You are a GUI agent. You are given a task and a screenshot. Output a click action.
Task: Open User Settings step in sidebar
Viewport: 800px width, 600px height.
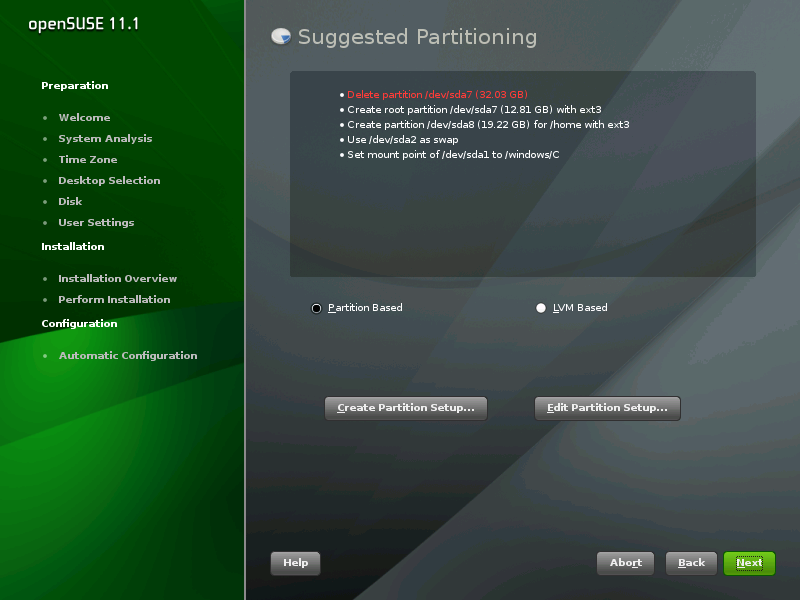pyautogui.click(x=96, y=223)
